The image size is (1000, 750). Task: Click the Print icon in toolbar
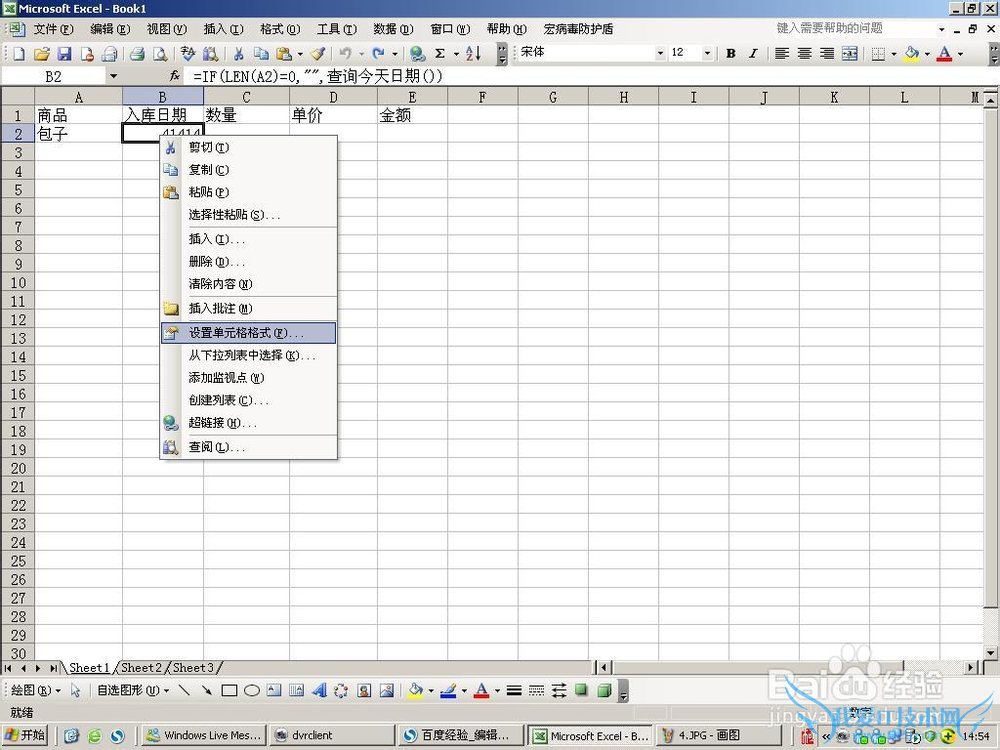[137, 54]
